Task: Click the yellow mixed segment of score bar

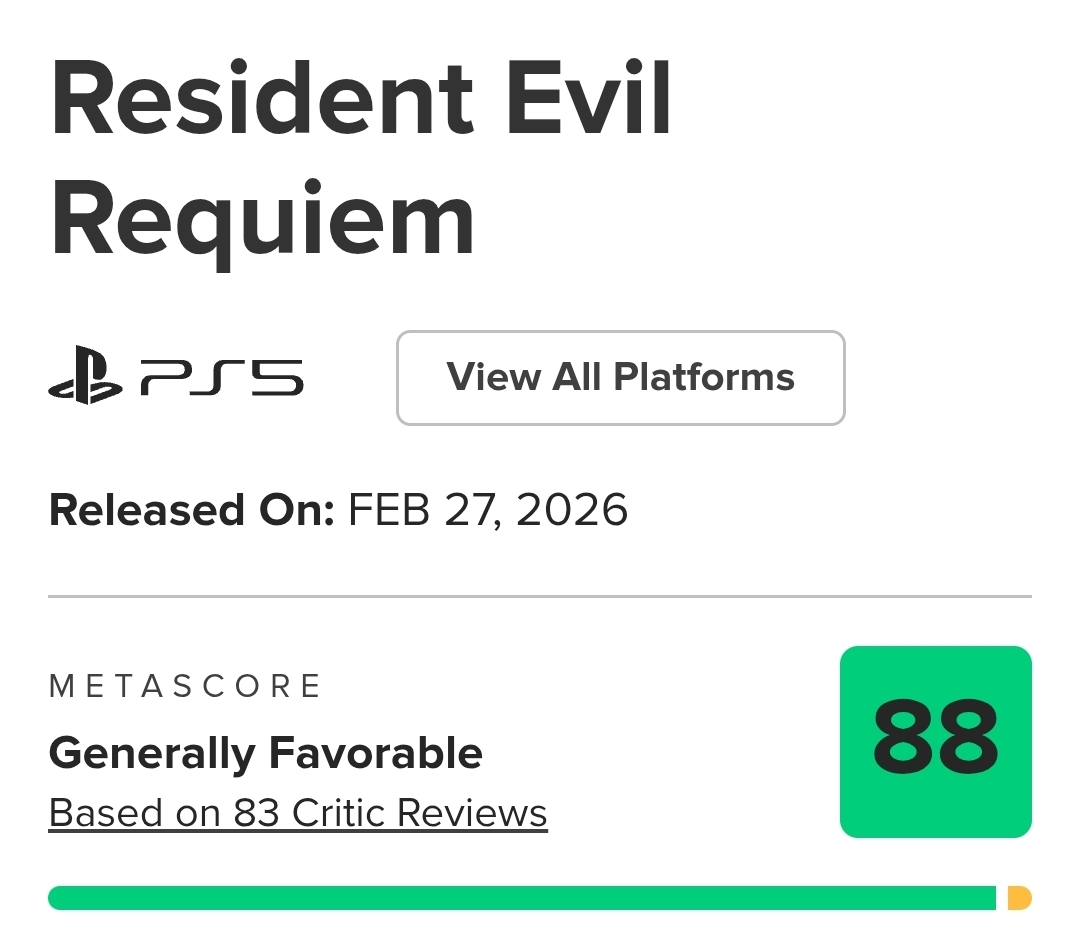Action: click(1019, 898)
